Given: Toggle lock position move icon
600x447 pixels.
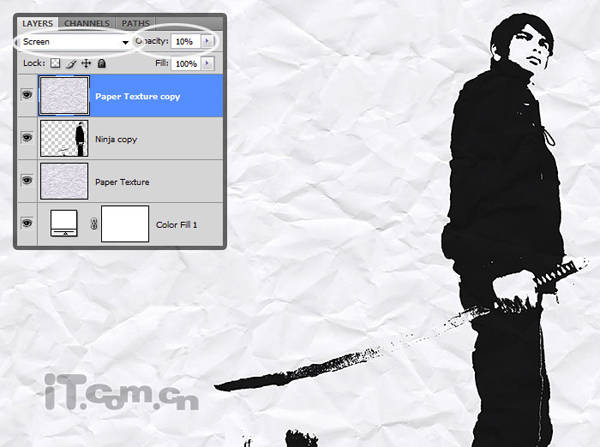Looking at the screenshot, I should (86, 63).
